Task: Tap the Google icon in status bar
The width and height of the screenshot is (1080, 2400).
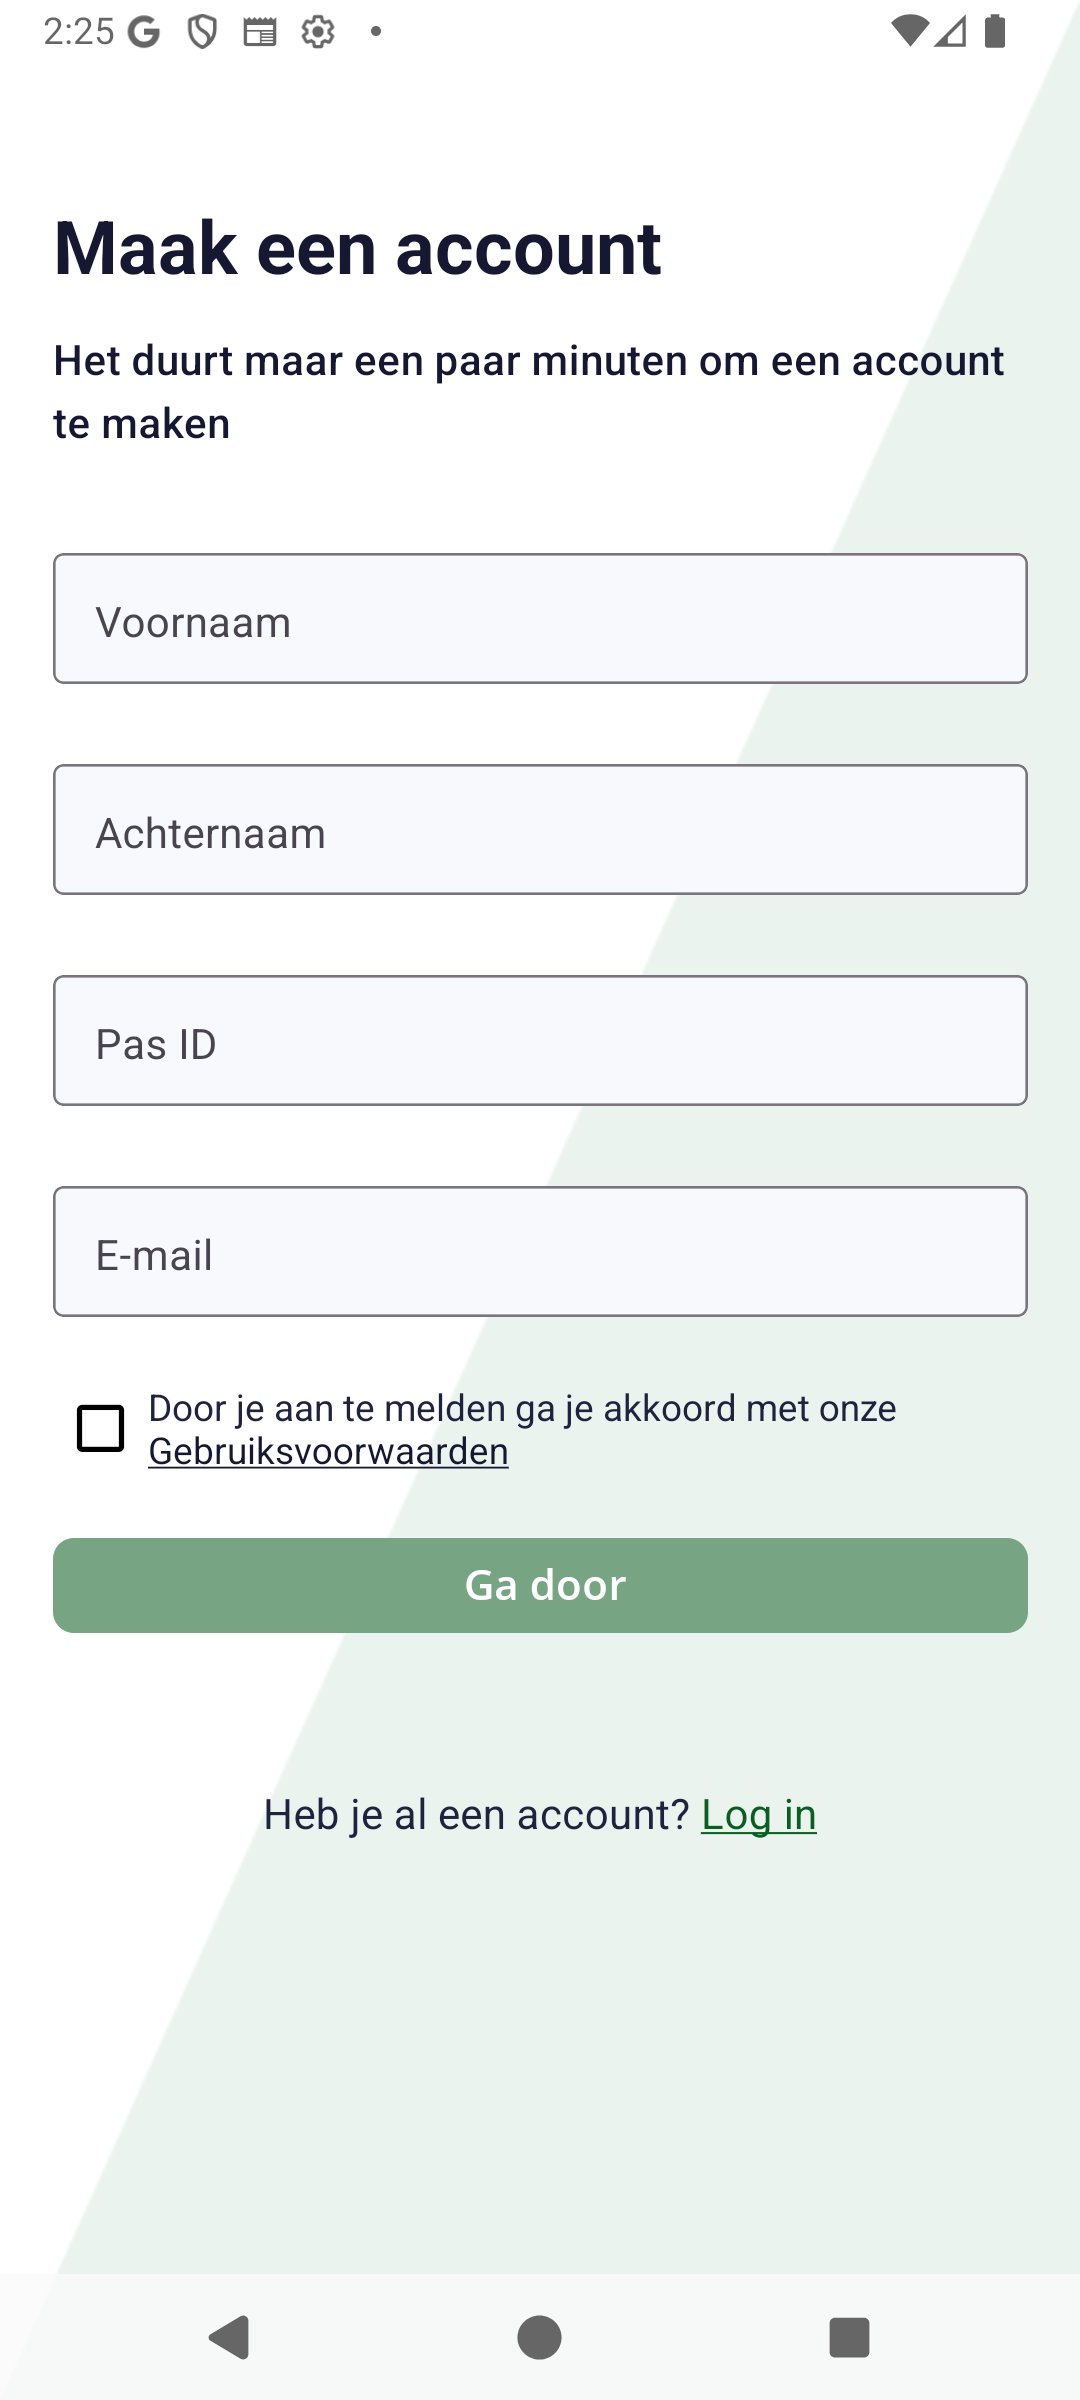Action: [144, 32]
